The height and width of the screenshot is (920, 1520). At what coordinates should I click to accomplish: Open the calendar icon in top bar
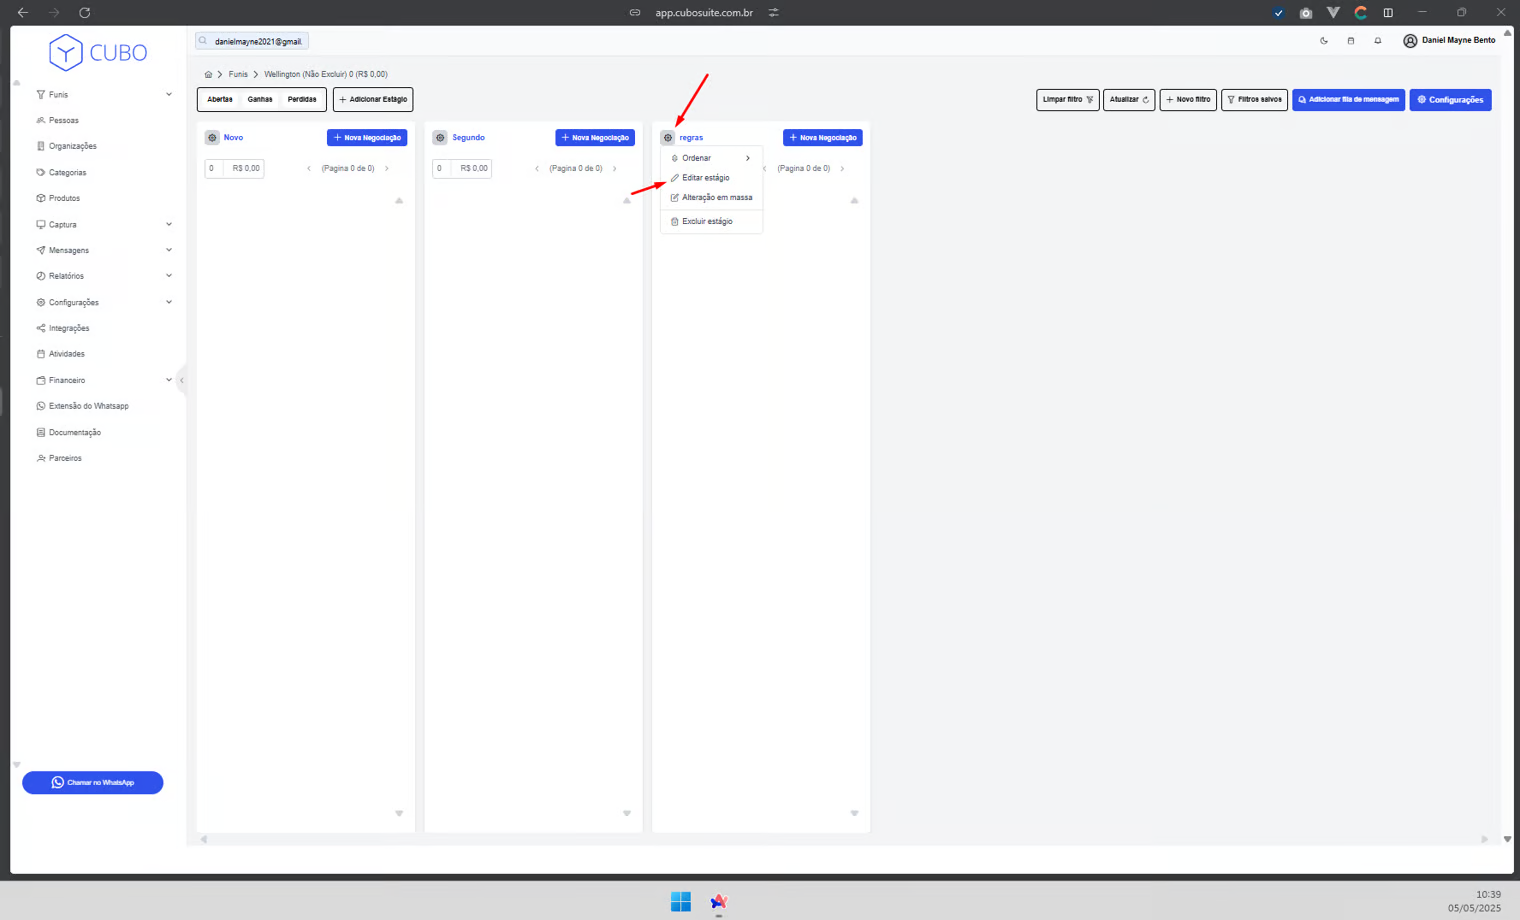[1350, 41]
